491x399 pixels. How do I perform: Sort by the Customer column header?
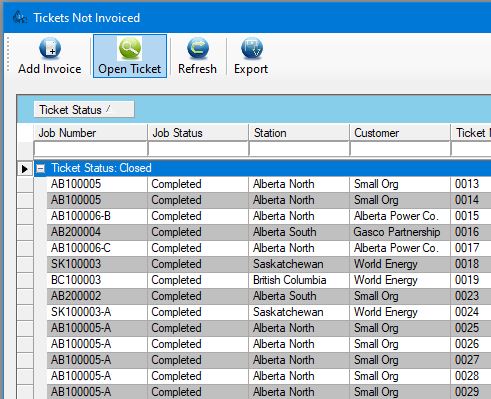pos(400,133)
